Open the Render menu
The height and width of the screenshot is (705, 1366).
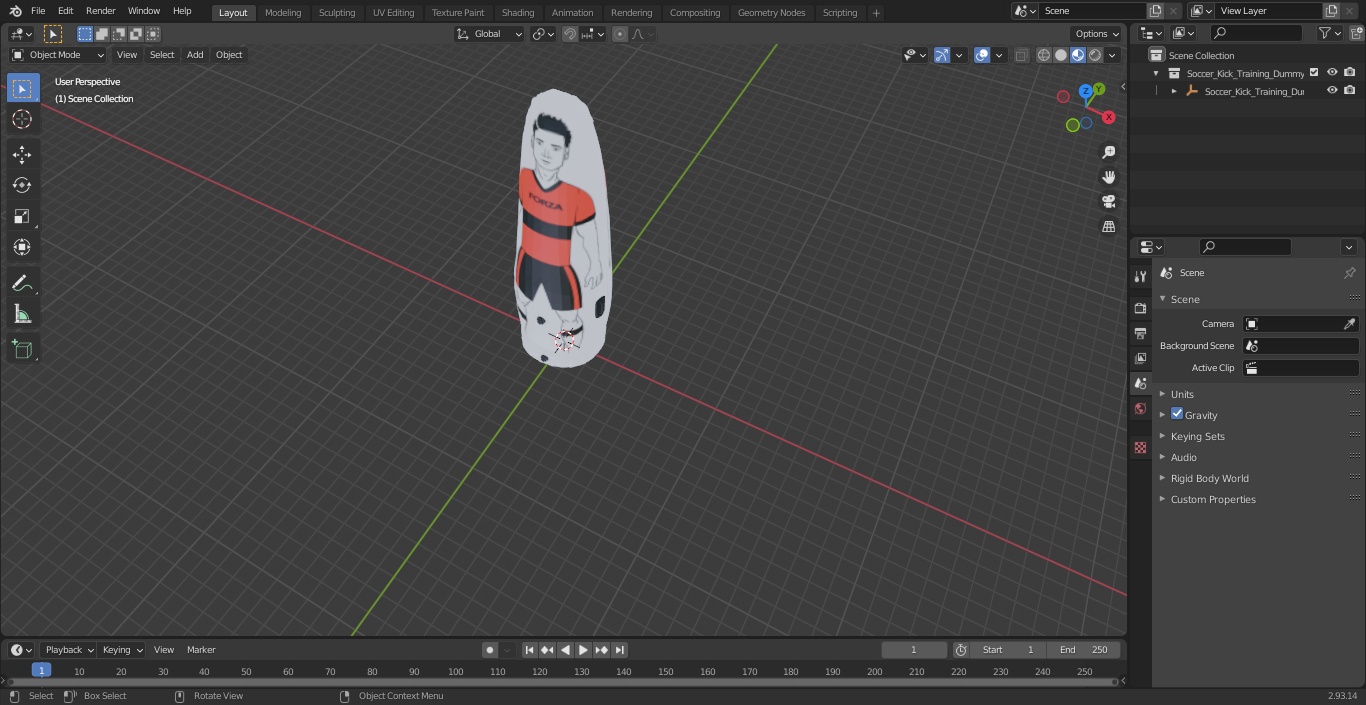[100, 11]
